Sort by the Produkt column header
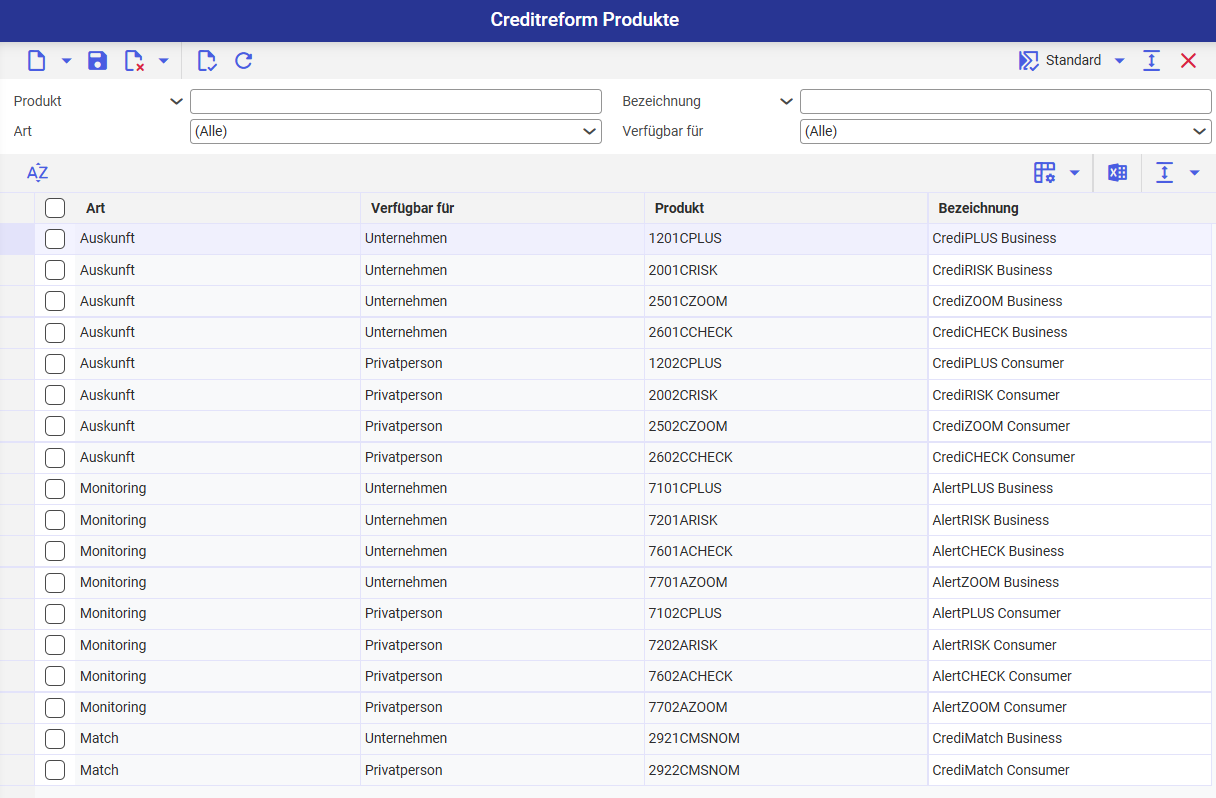Image resolution: width=1216 pixels, height=798 pixels. [679, 208]
